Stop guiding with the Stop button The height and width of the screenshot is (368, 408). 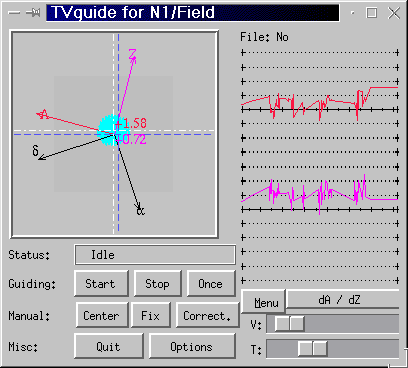point(157,284)
